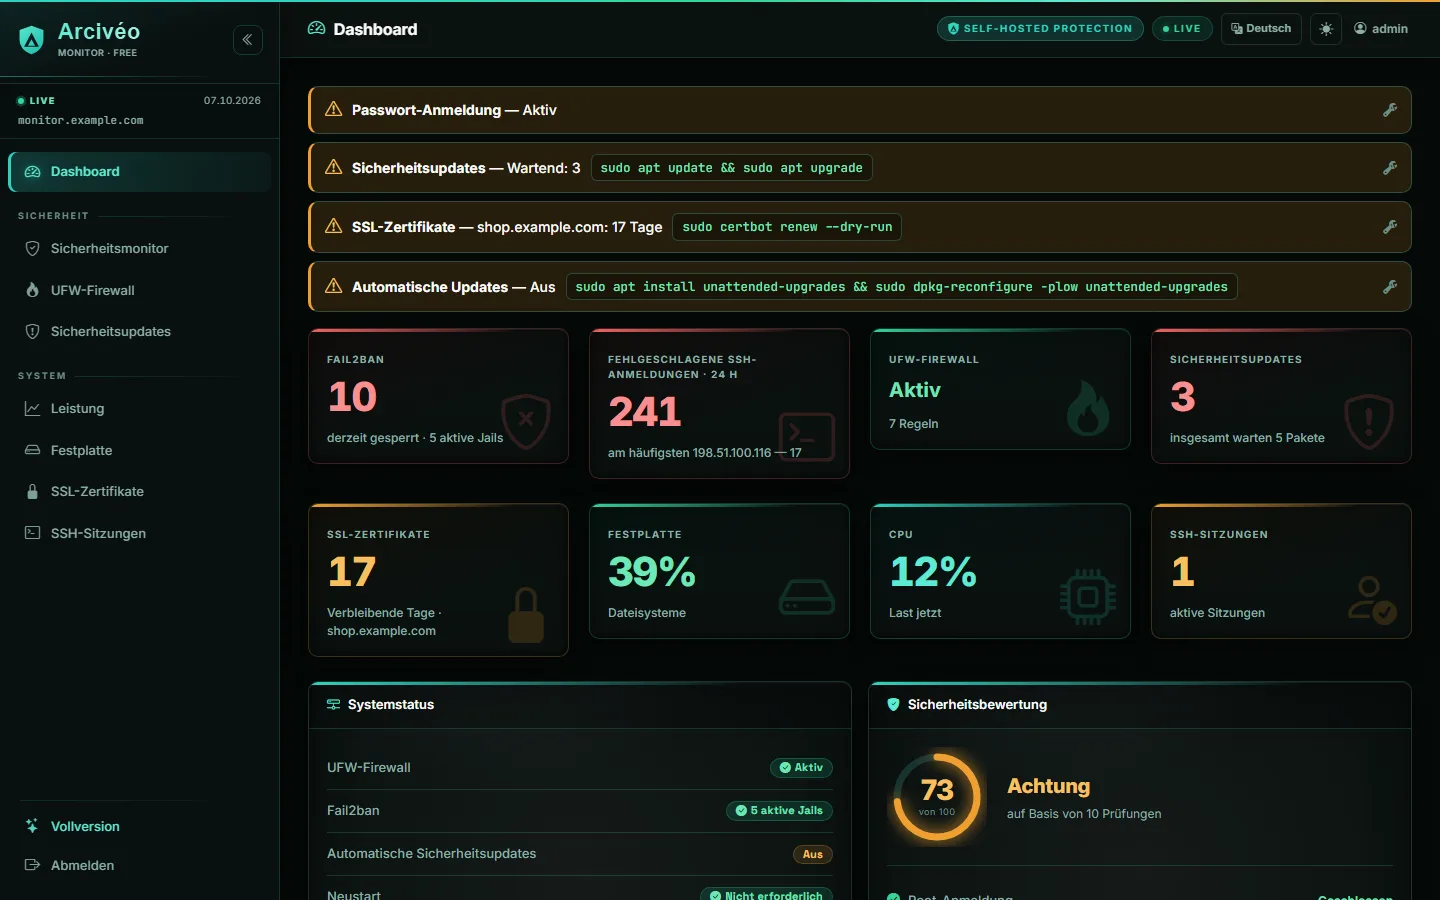This screenshot has height=900, width=1440.
Task: Select Dashboard in the sidebar
Action: [x=140, y=172]
